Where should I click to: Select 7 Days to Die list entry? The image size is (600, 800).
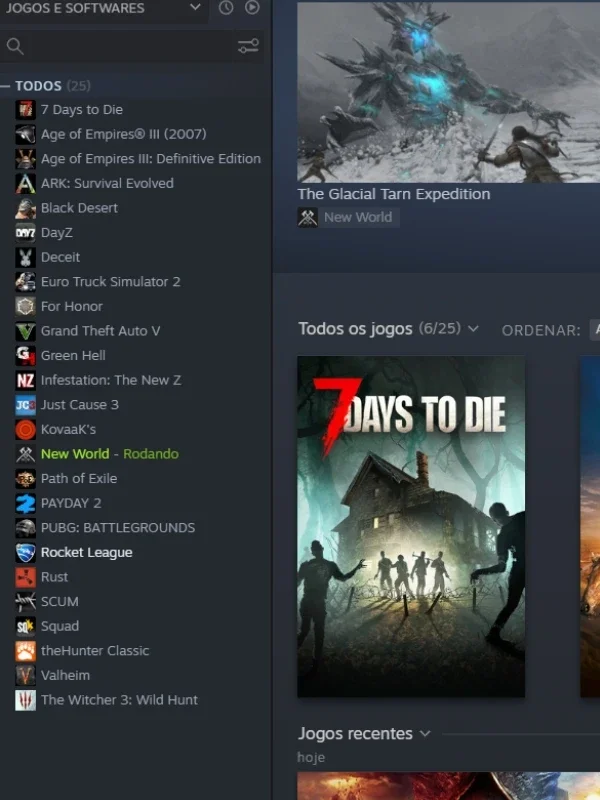[x=82, y=110]
